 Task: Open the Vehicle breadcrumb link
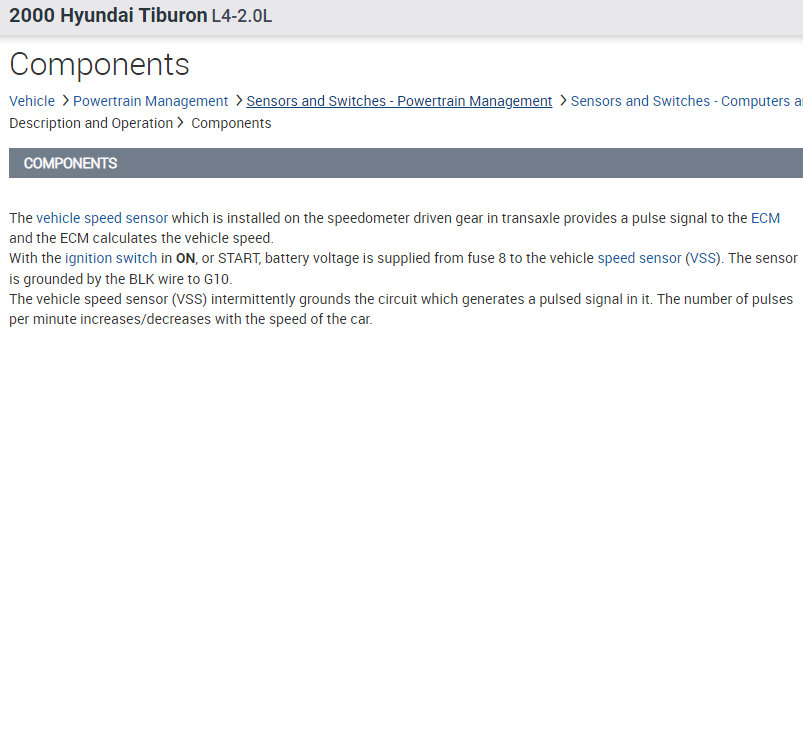click(32, 101)
